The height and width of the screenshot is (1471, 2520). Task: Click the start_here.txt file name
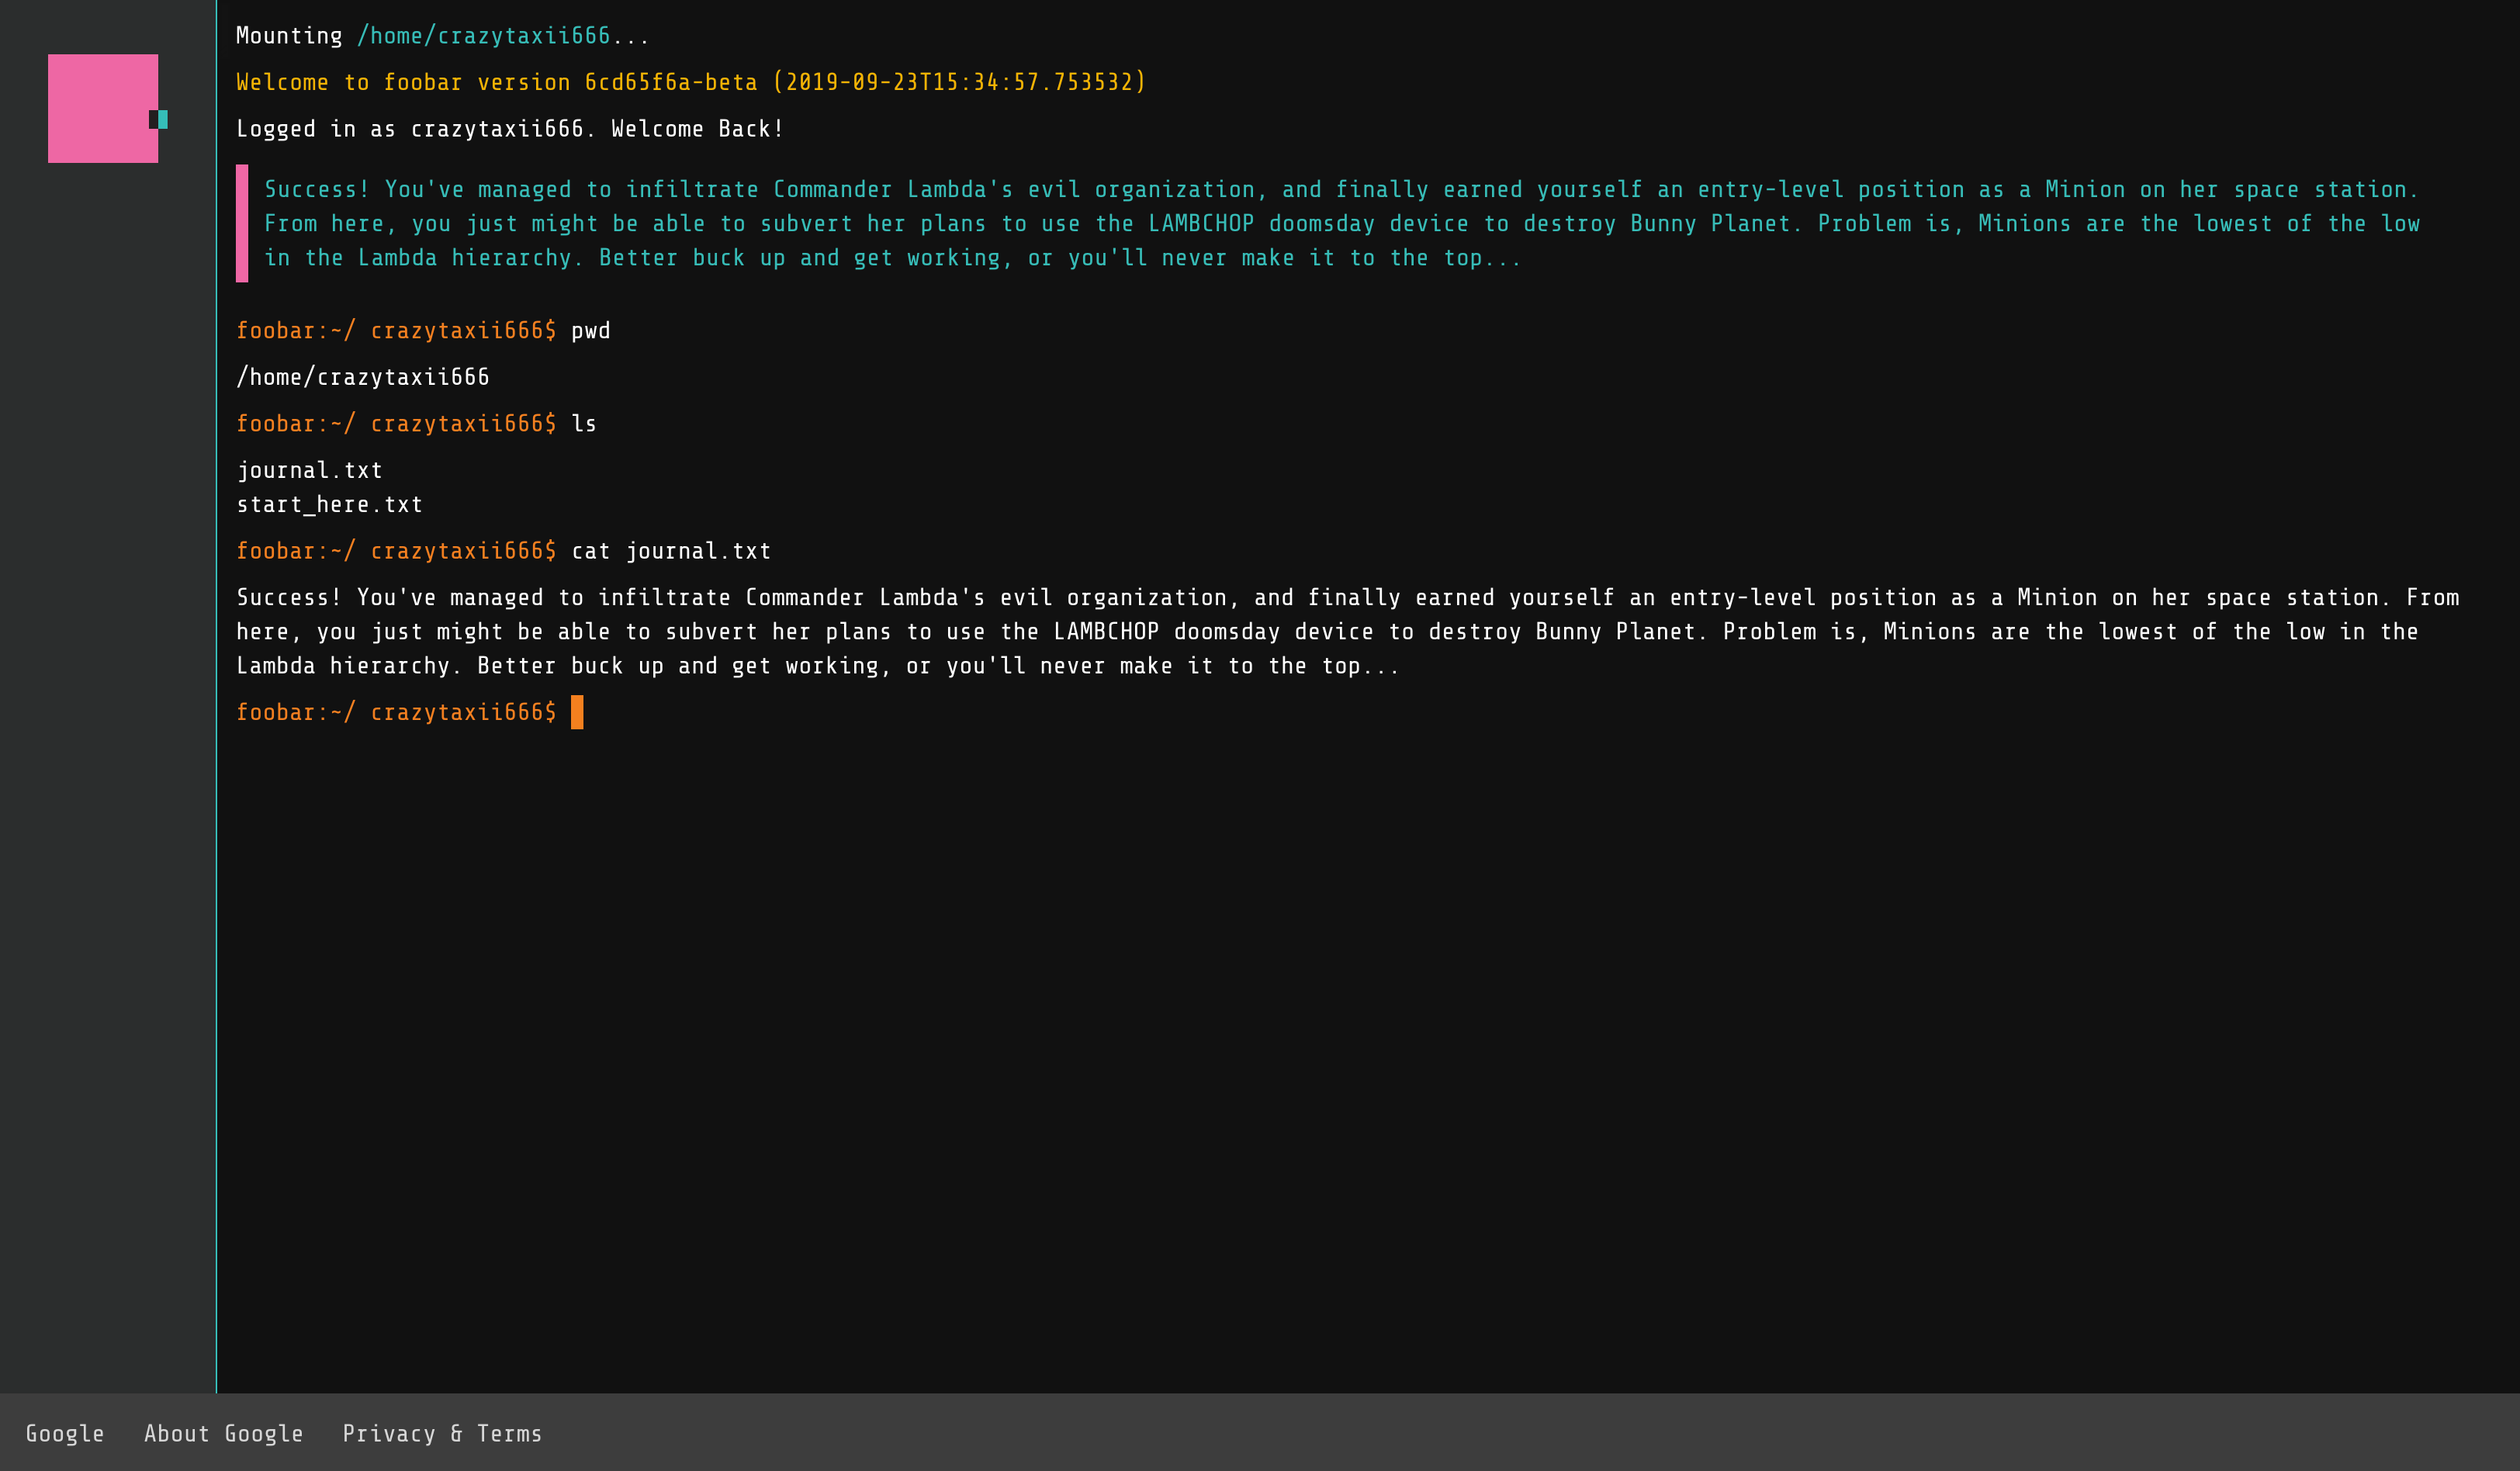point(330,504)
